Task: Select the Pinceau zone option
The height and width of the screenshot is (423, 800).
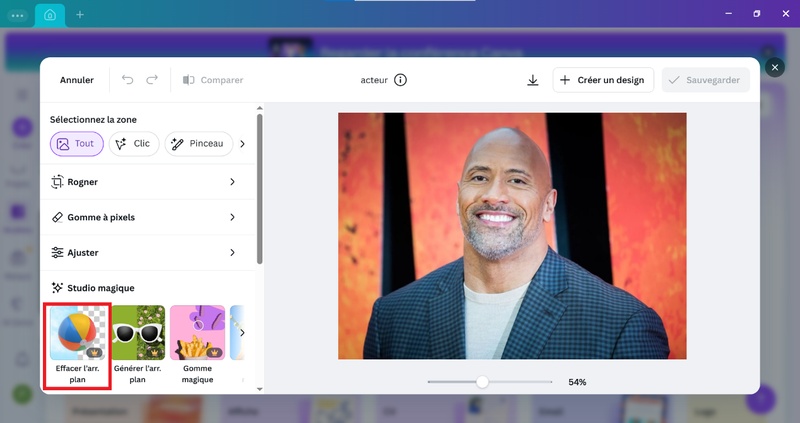Action: [198, 144]
